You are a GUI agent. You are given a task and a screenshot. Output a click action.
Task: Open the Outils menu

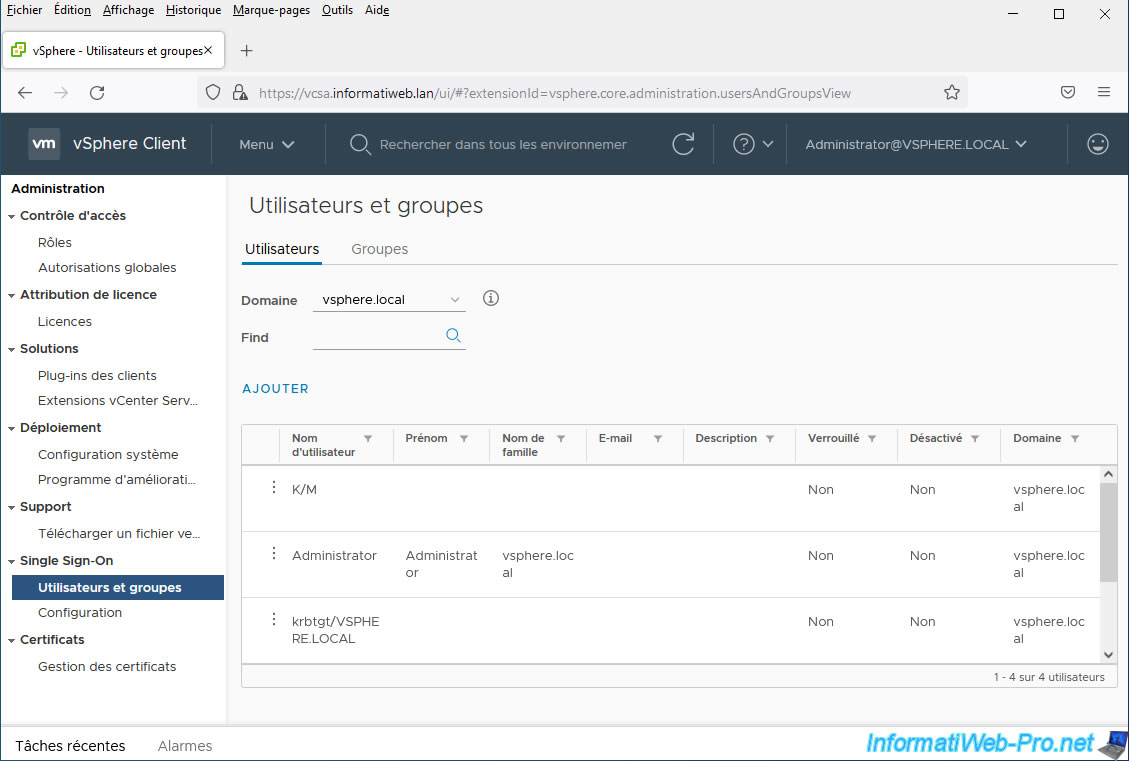(x=337, y=10)
